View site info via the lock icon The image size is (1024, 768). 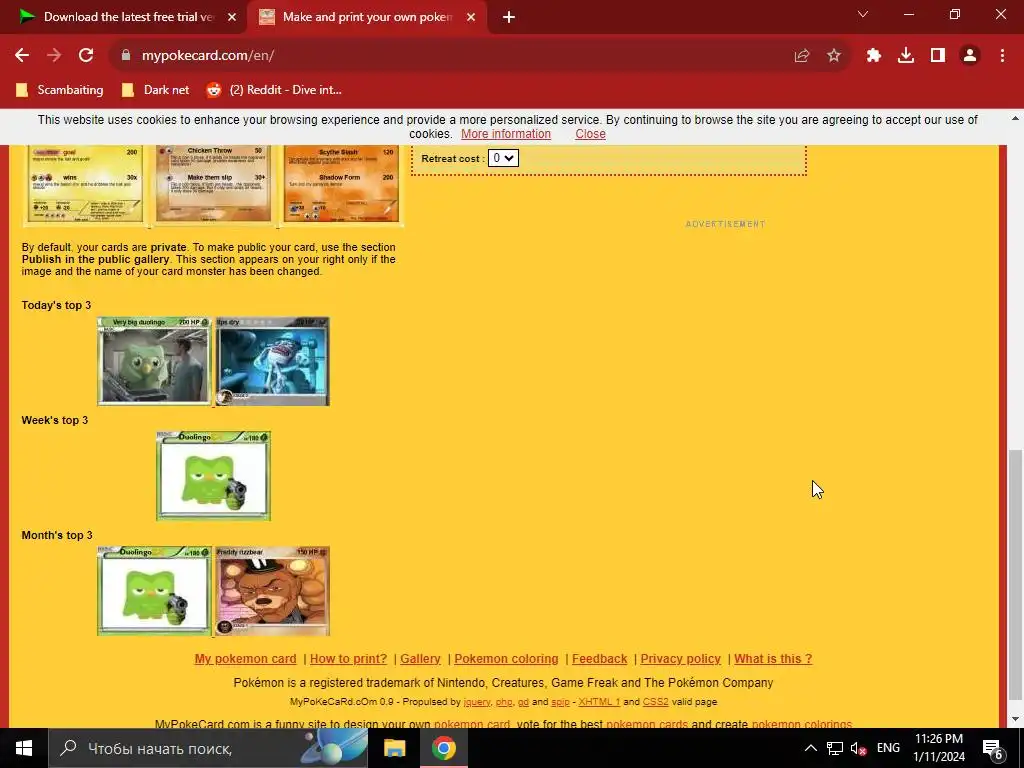[x=126, y=56]
